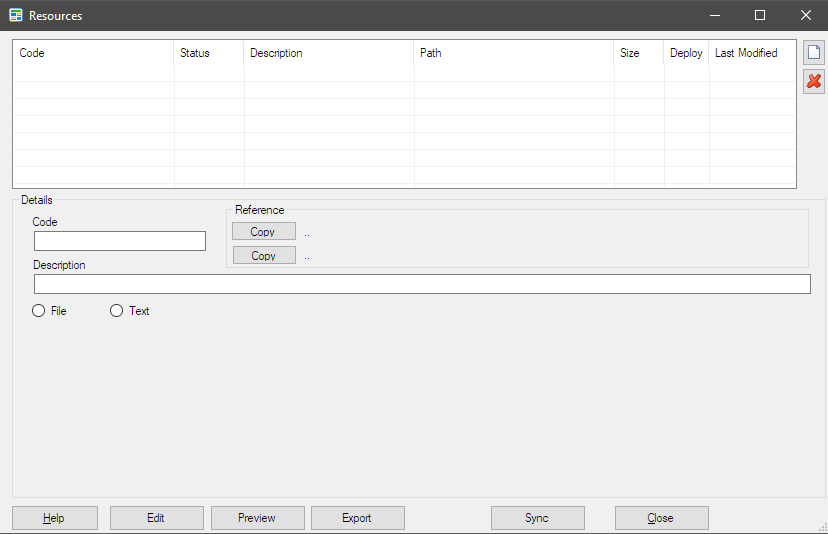Click the Path column header
This screenshot has width=828, height=534.
[x=514, y=53]
